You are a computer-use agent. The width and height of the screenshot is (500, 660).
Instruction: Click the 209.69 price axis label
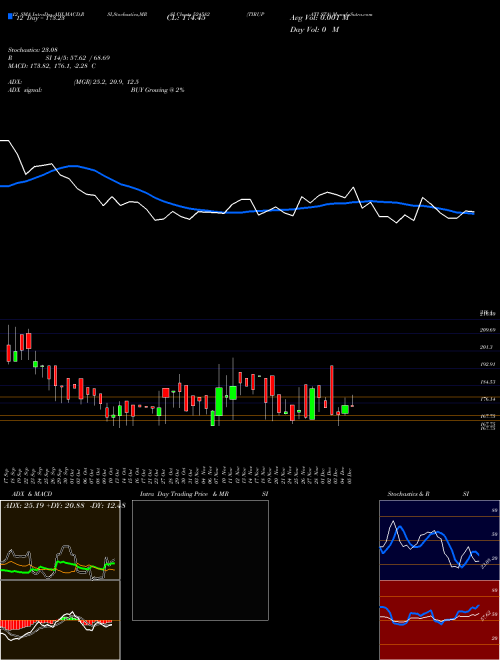click(x=487, y=330)
